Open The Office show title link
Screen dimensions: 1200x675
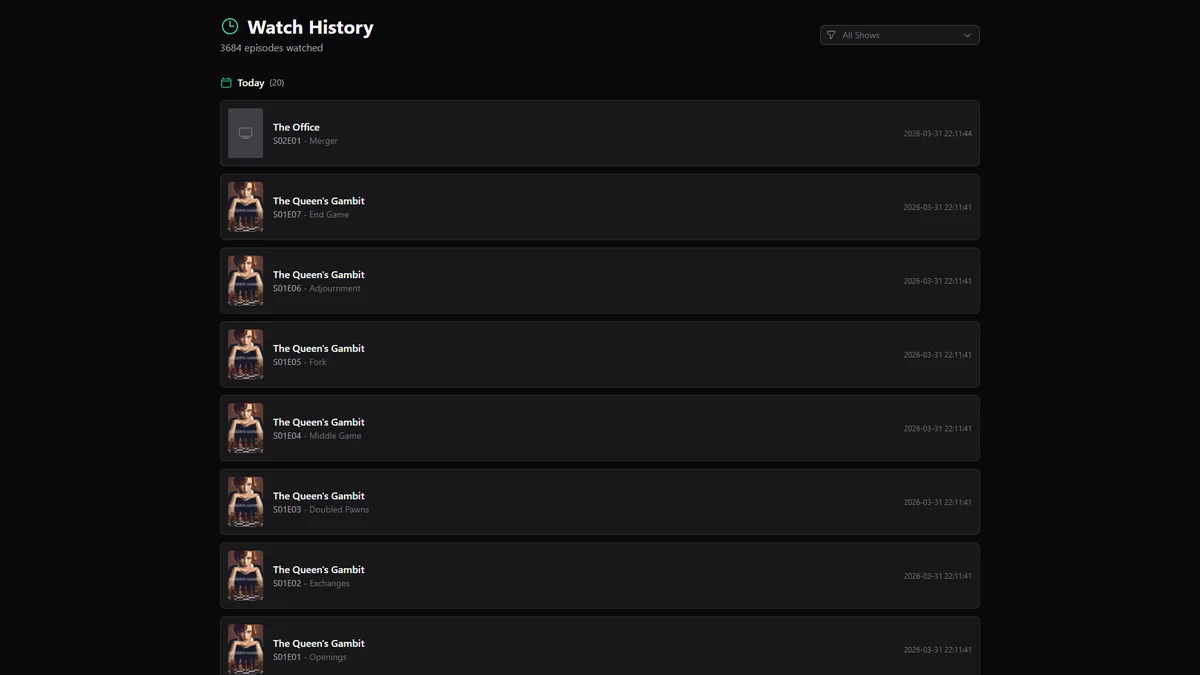296,127
